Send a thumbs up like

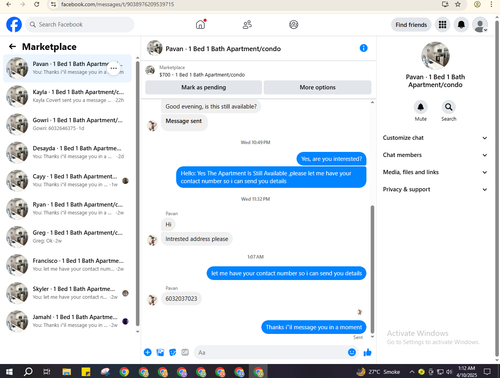point(367,352)
